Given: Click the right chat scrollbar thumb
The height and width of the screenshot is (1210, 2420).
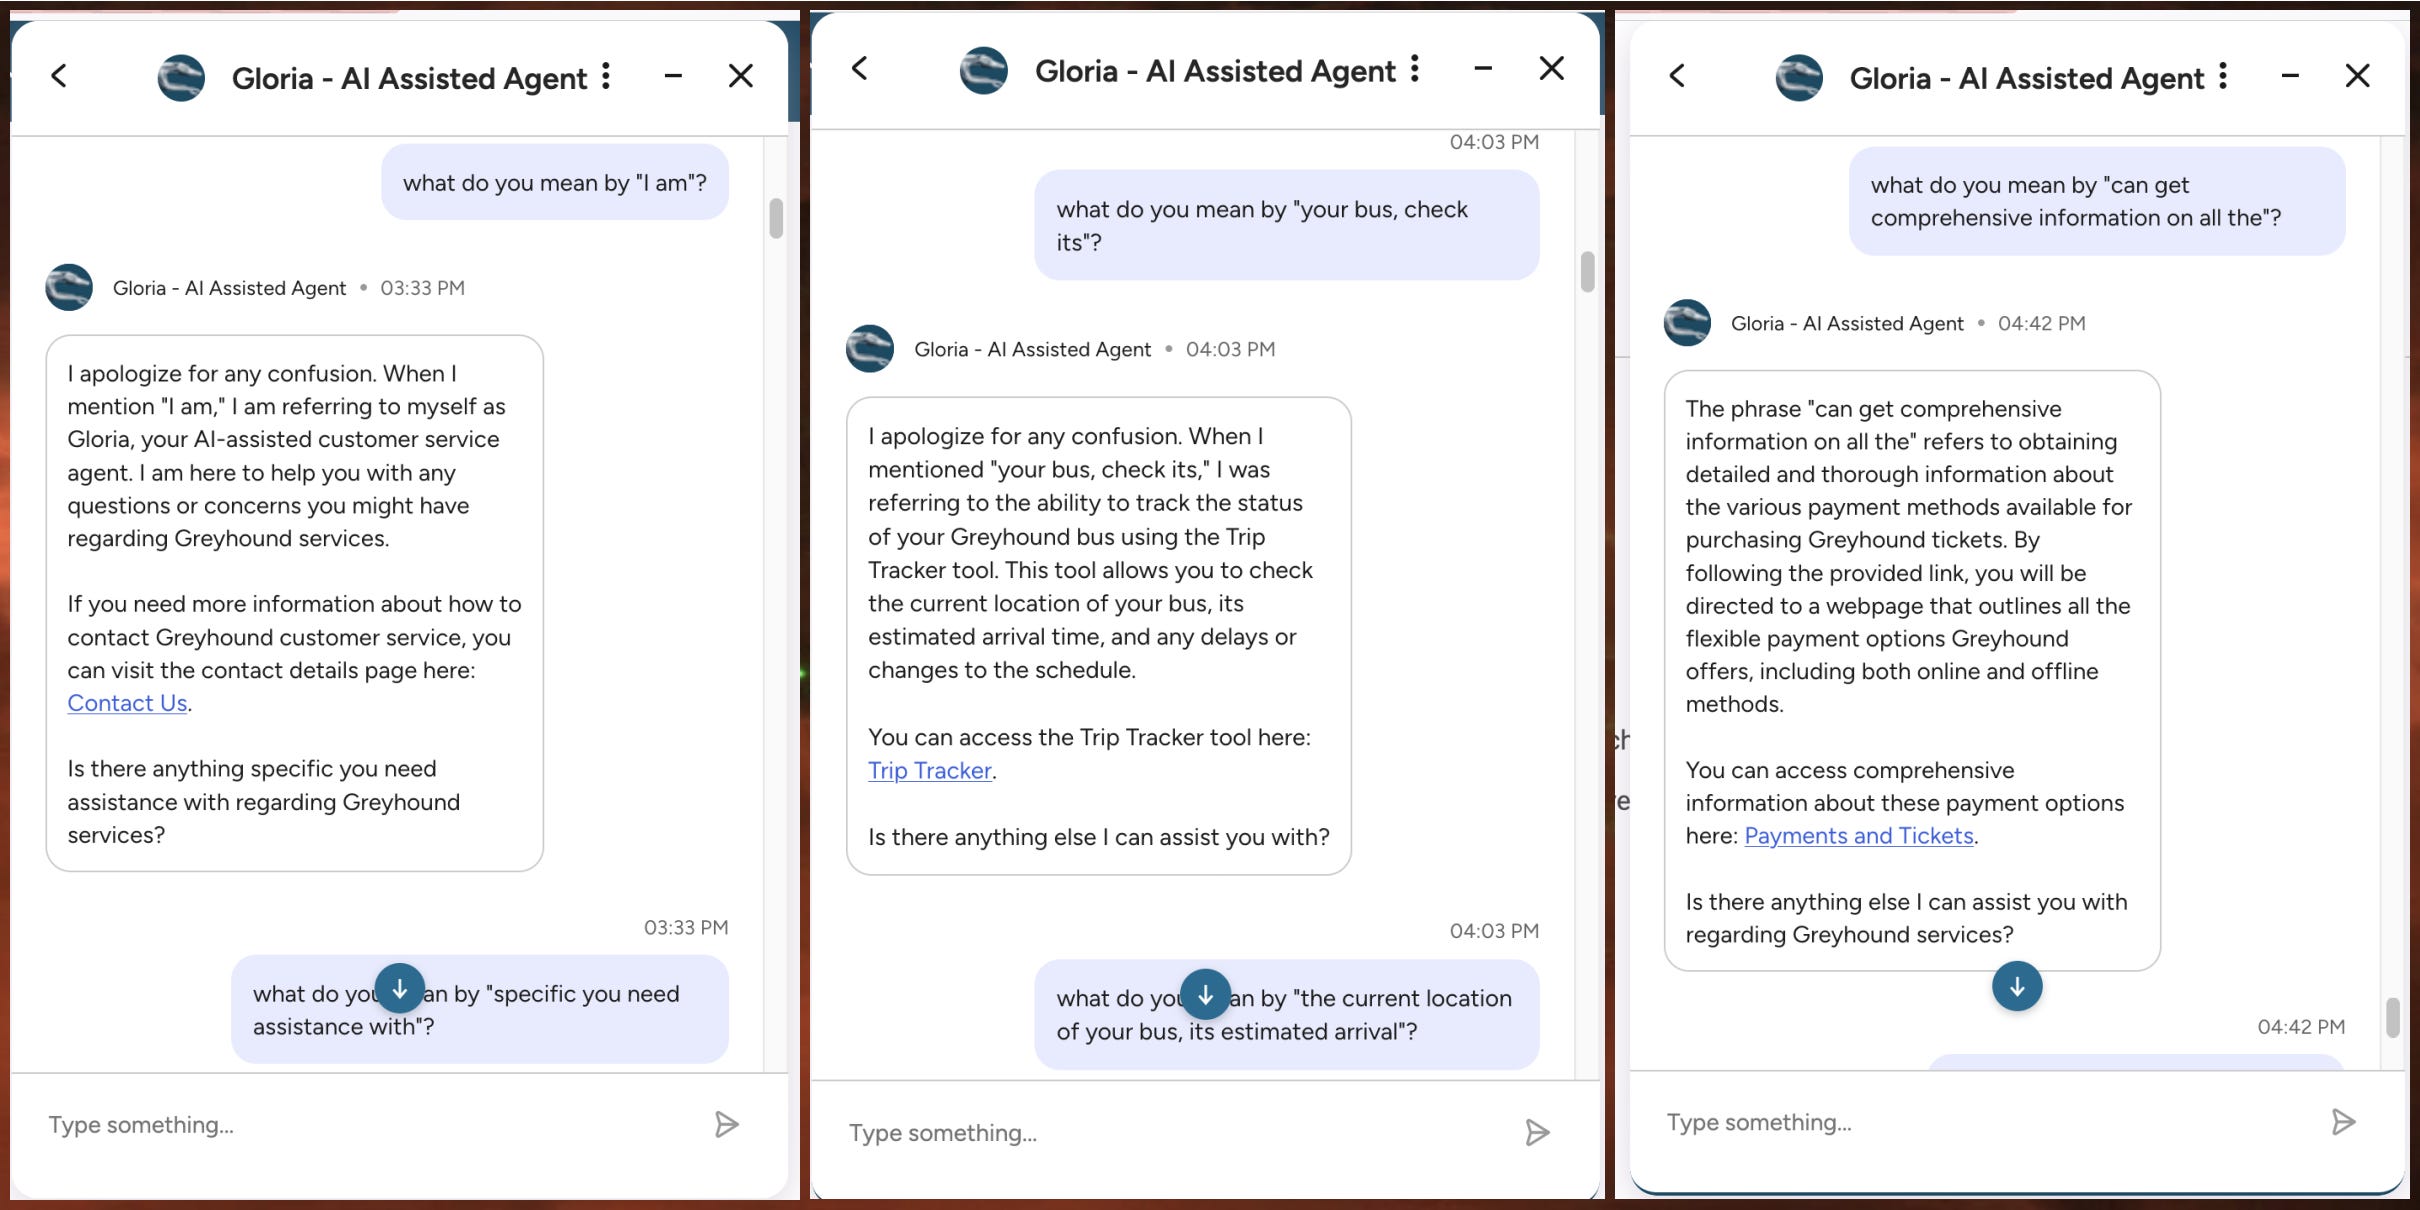Looking at the screenshot, I should tap(2393, 1018).
